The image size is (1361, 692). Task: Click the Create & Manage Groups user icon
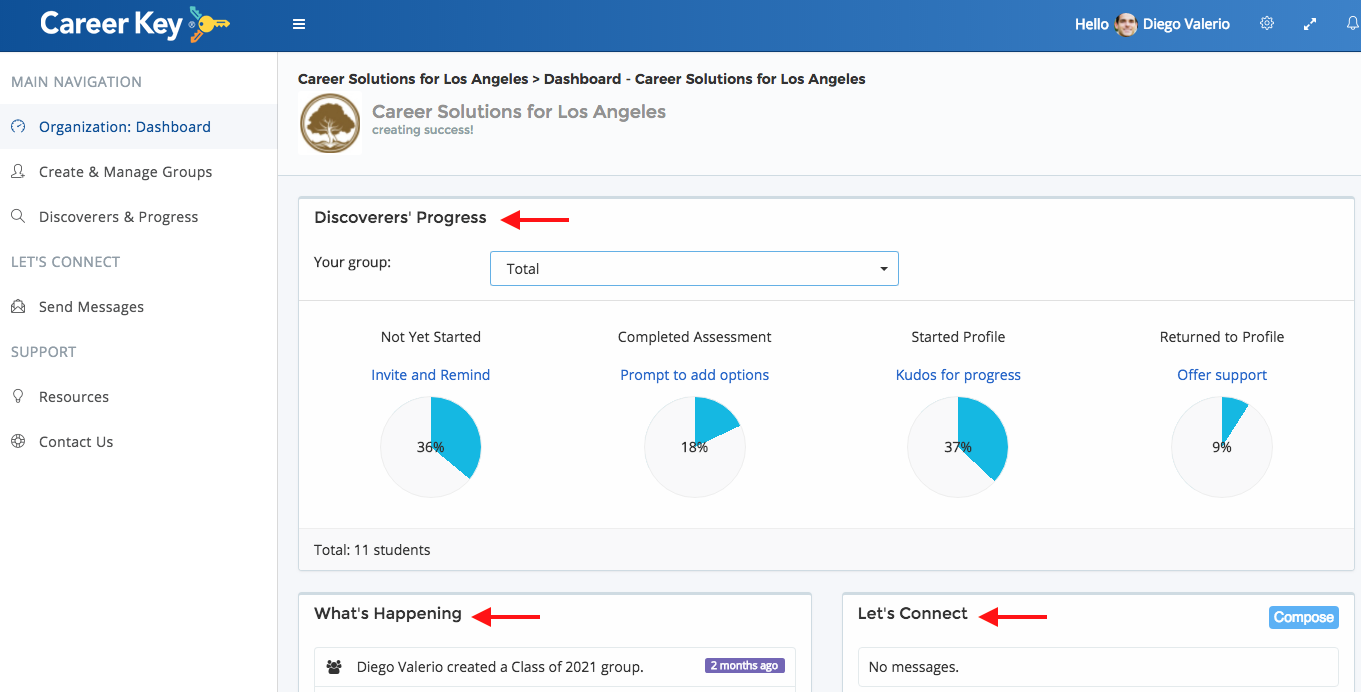tap(18, 172)
